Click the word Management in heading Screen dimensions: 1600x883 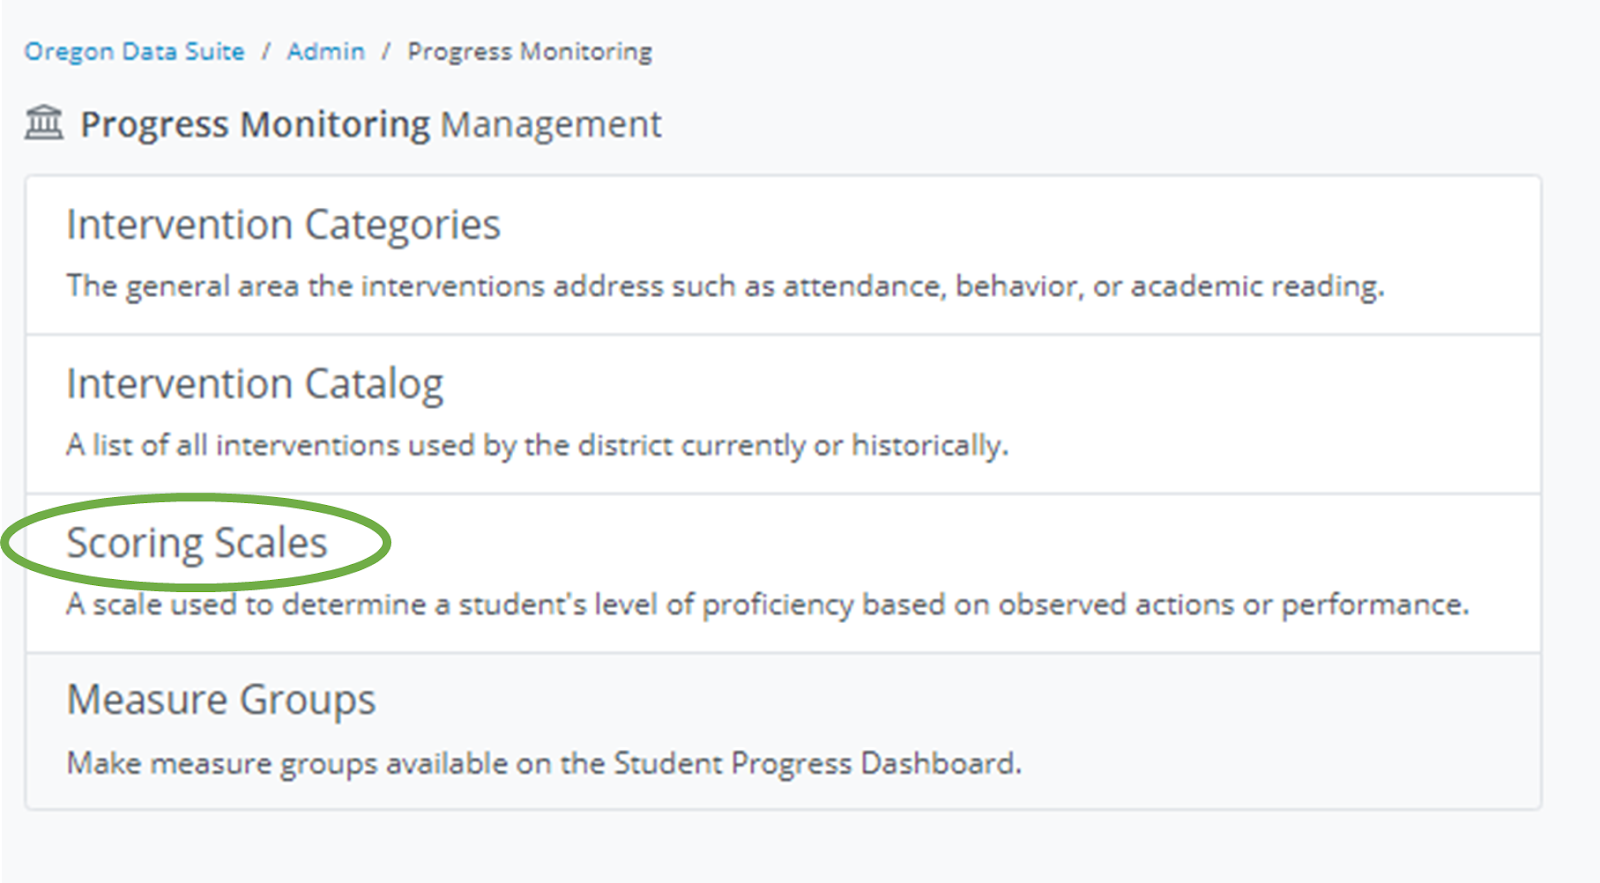pyautogui.click(x=551, y=124)
